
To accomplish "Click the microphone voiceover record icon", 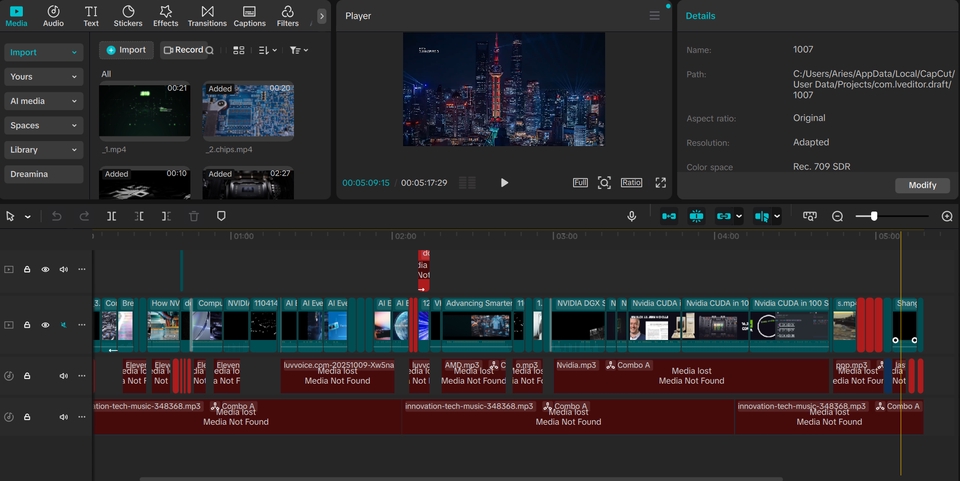I will click(632, 216).
